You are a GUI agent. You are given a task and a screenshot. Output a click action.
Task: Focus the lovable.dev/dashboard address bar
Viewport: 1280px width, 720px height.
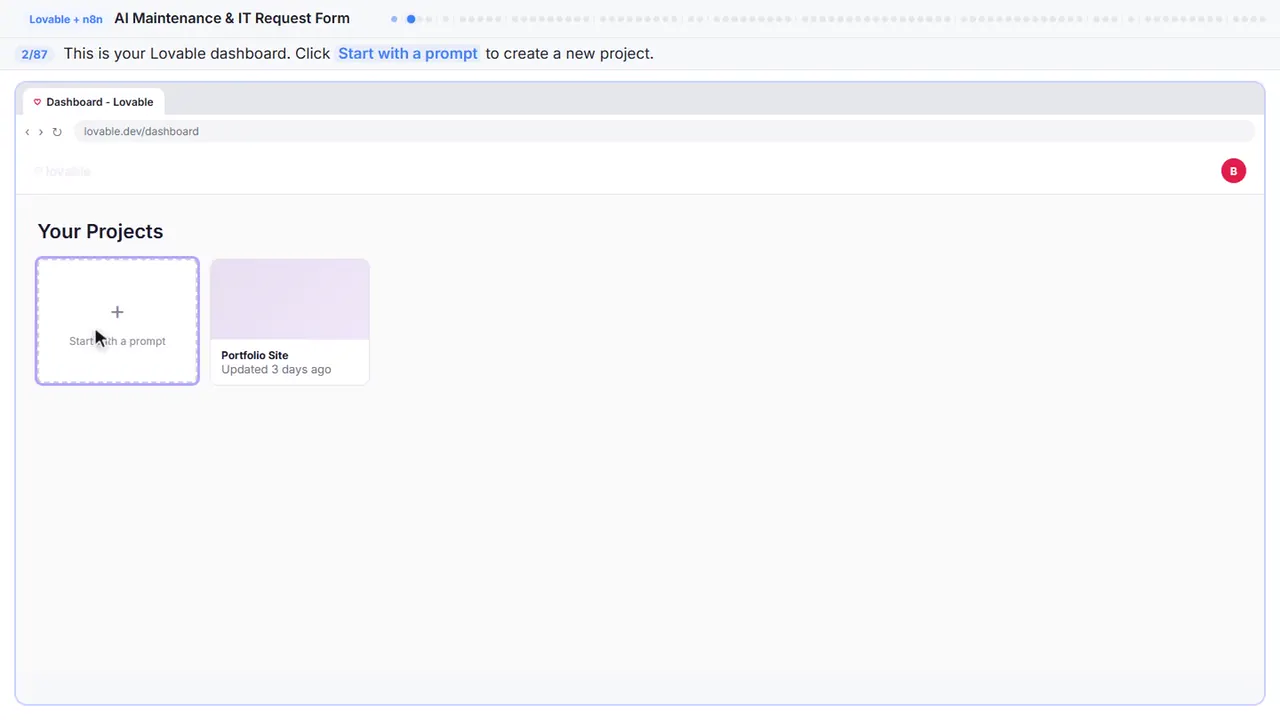[x=664, y=131]
